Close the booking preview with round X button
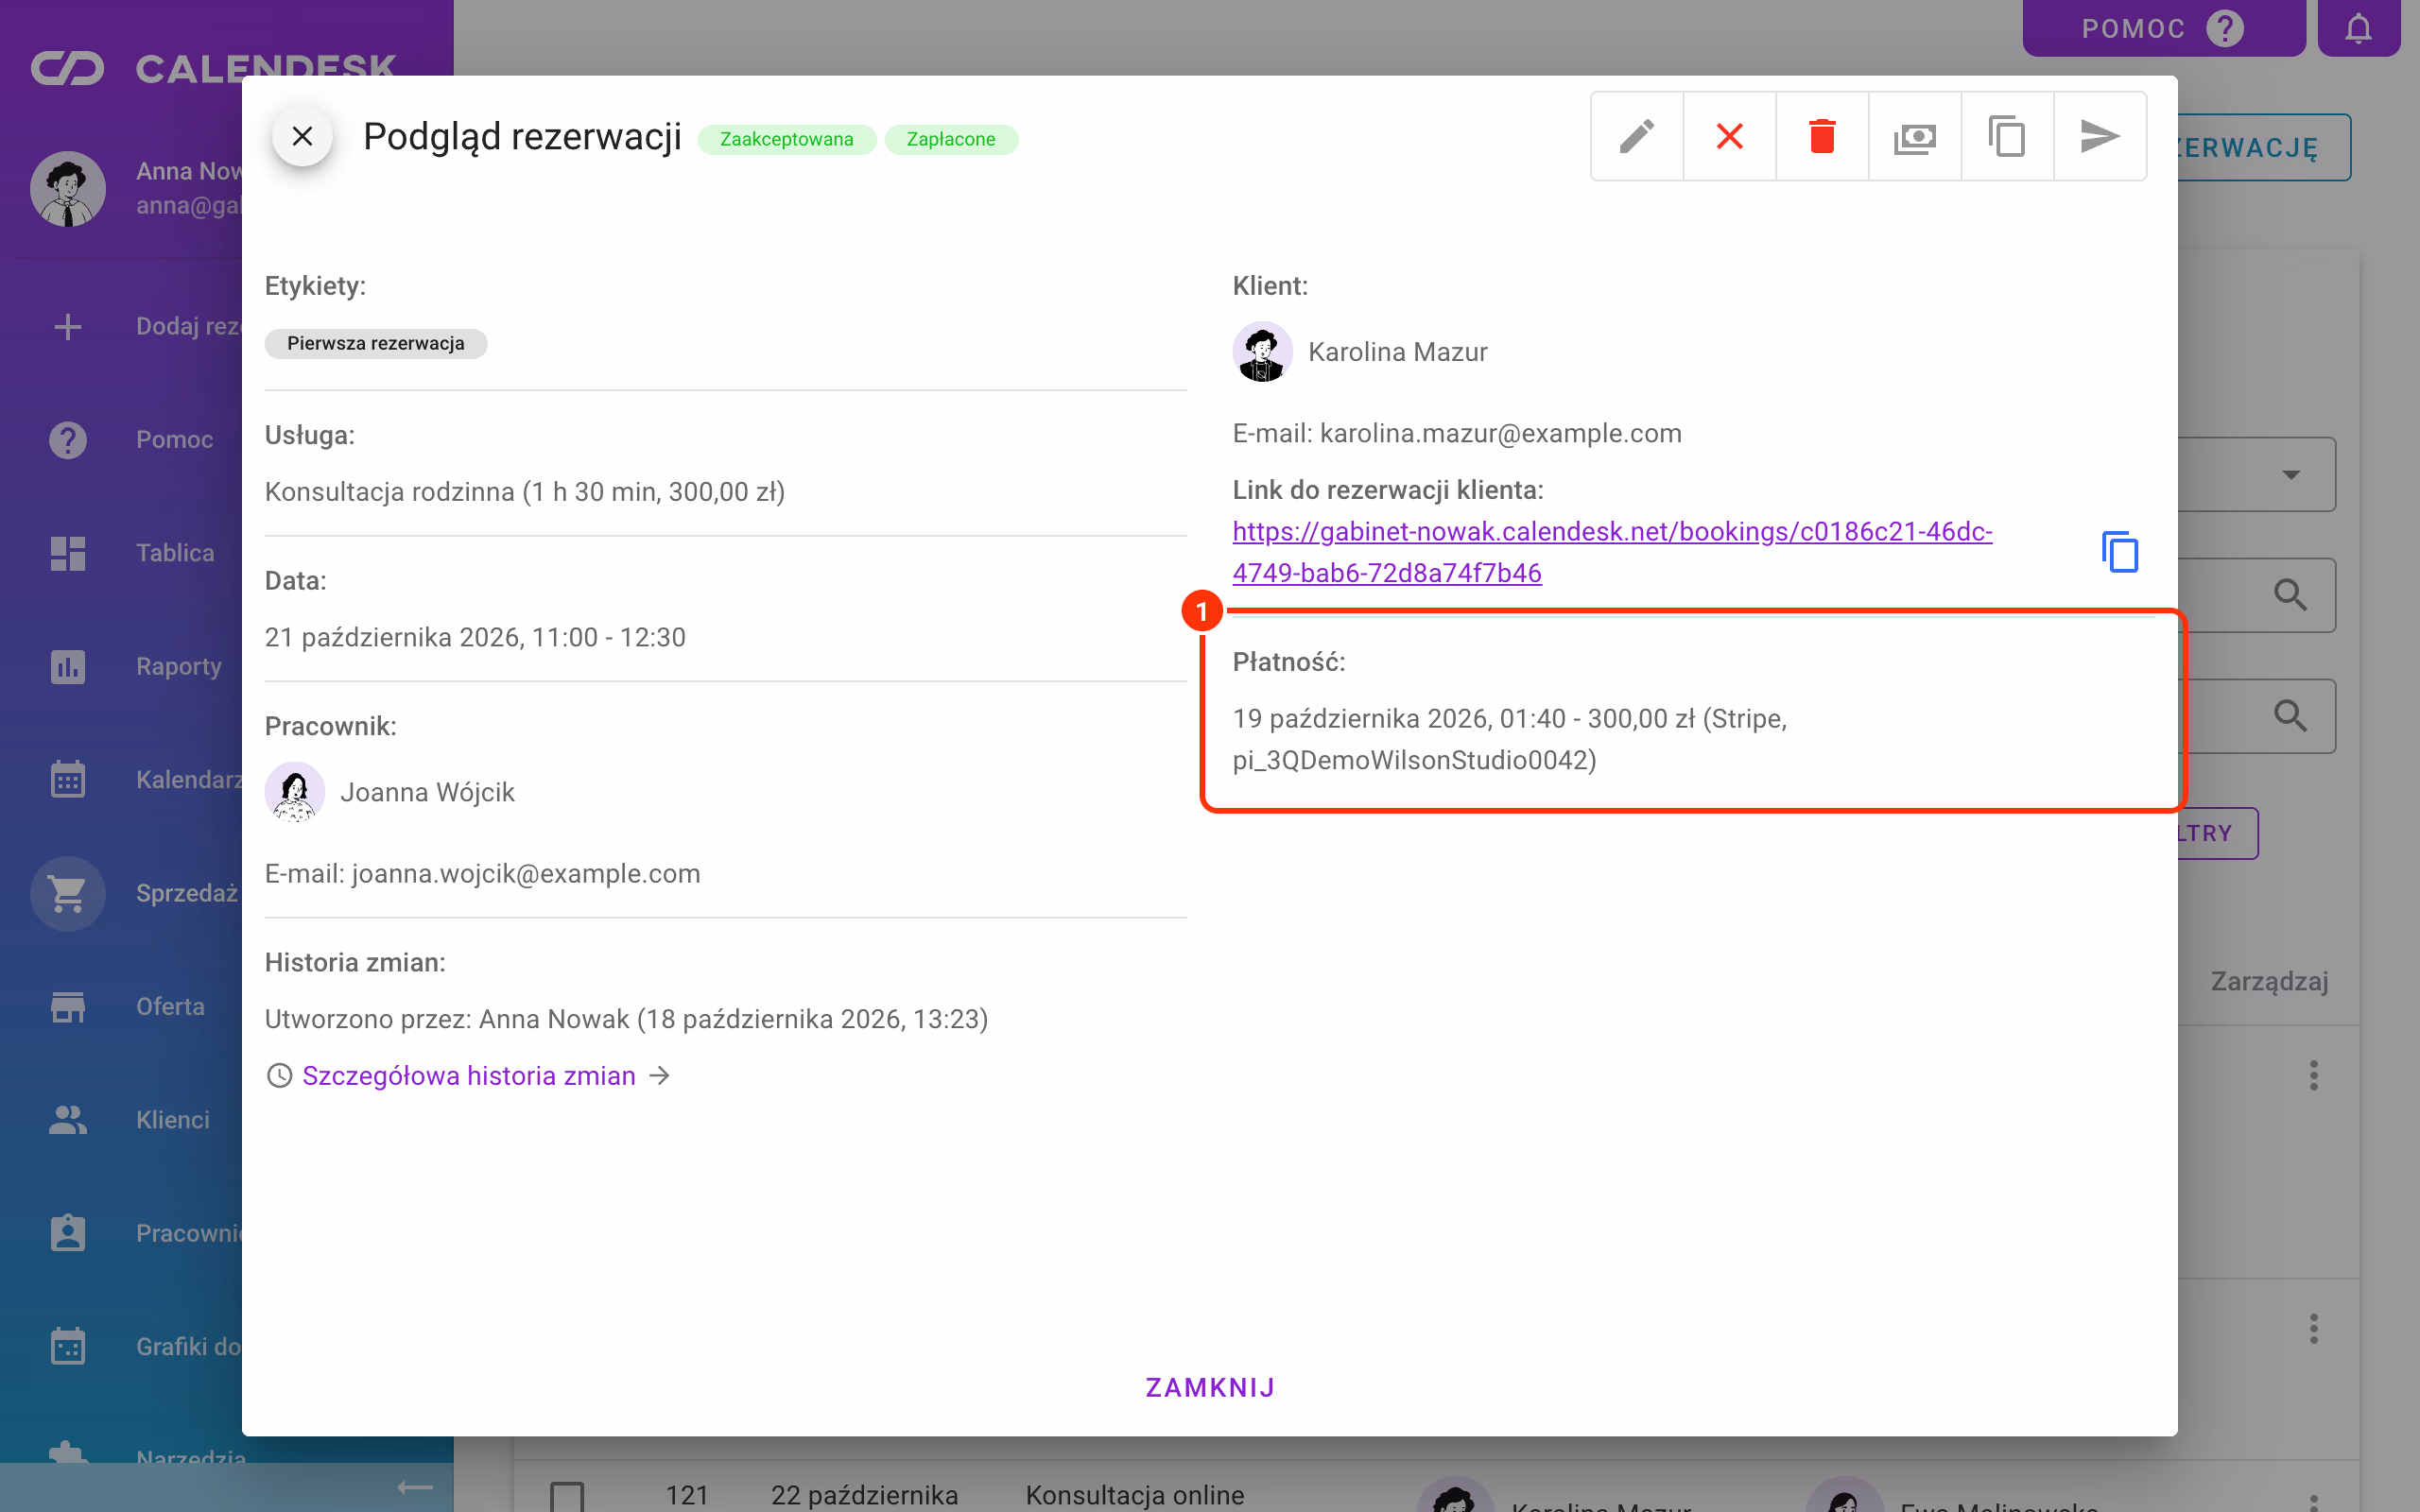Screen dimensions: 2420x1512 [302, 136]
